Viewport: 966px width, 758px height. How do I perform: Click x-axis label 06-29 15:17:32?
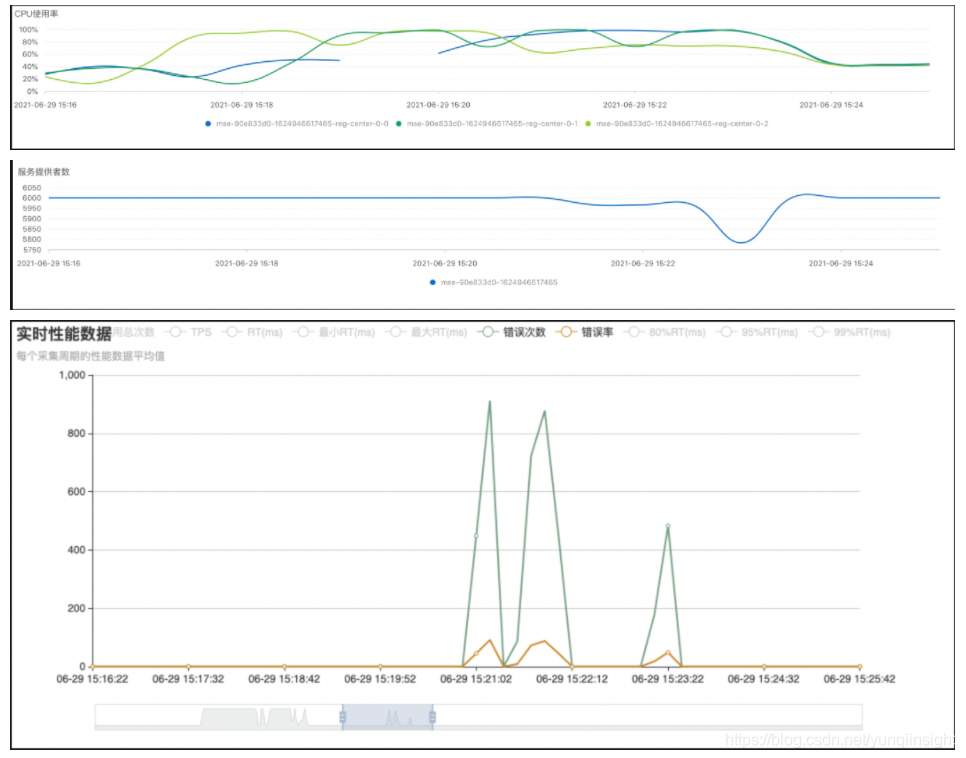tap(189, 679)
